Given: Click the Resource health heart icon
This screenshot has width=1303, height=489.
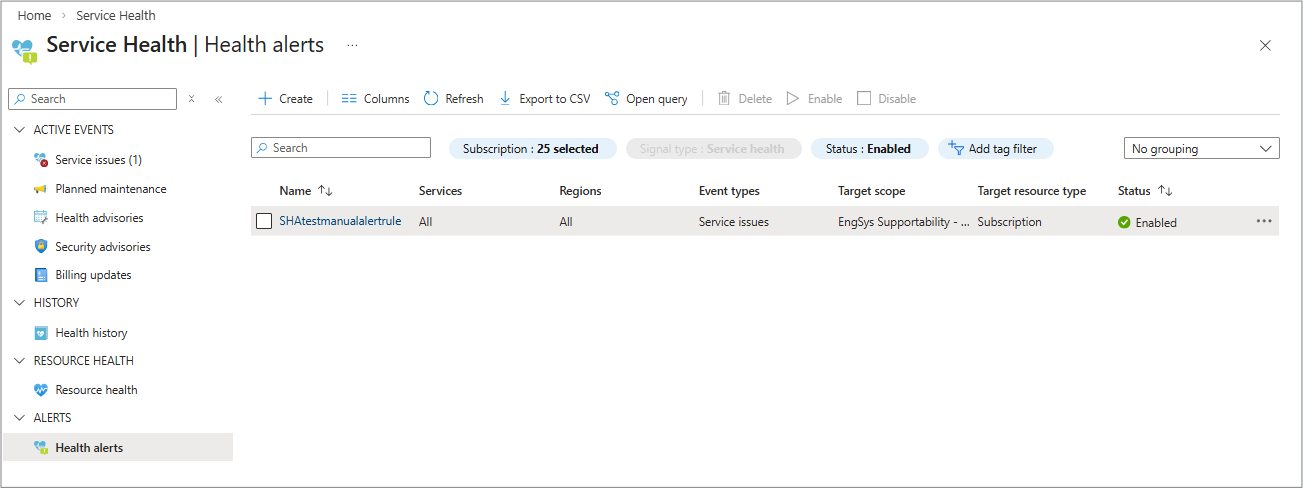Looking at the screenshot, I should click(41, 390).
